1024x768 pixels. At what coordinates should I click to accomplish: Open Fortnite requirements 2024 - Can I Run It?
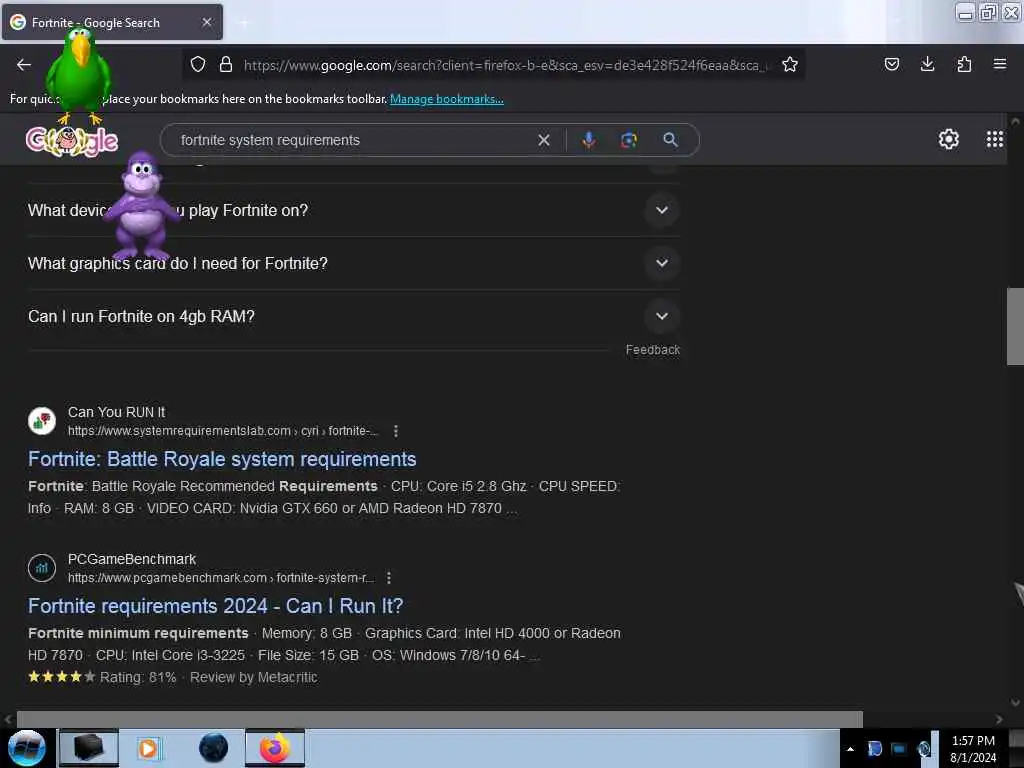pos(216,606)
